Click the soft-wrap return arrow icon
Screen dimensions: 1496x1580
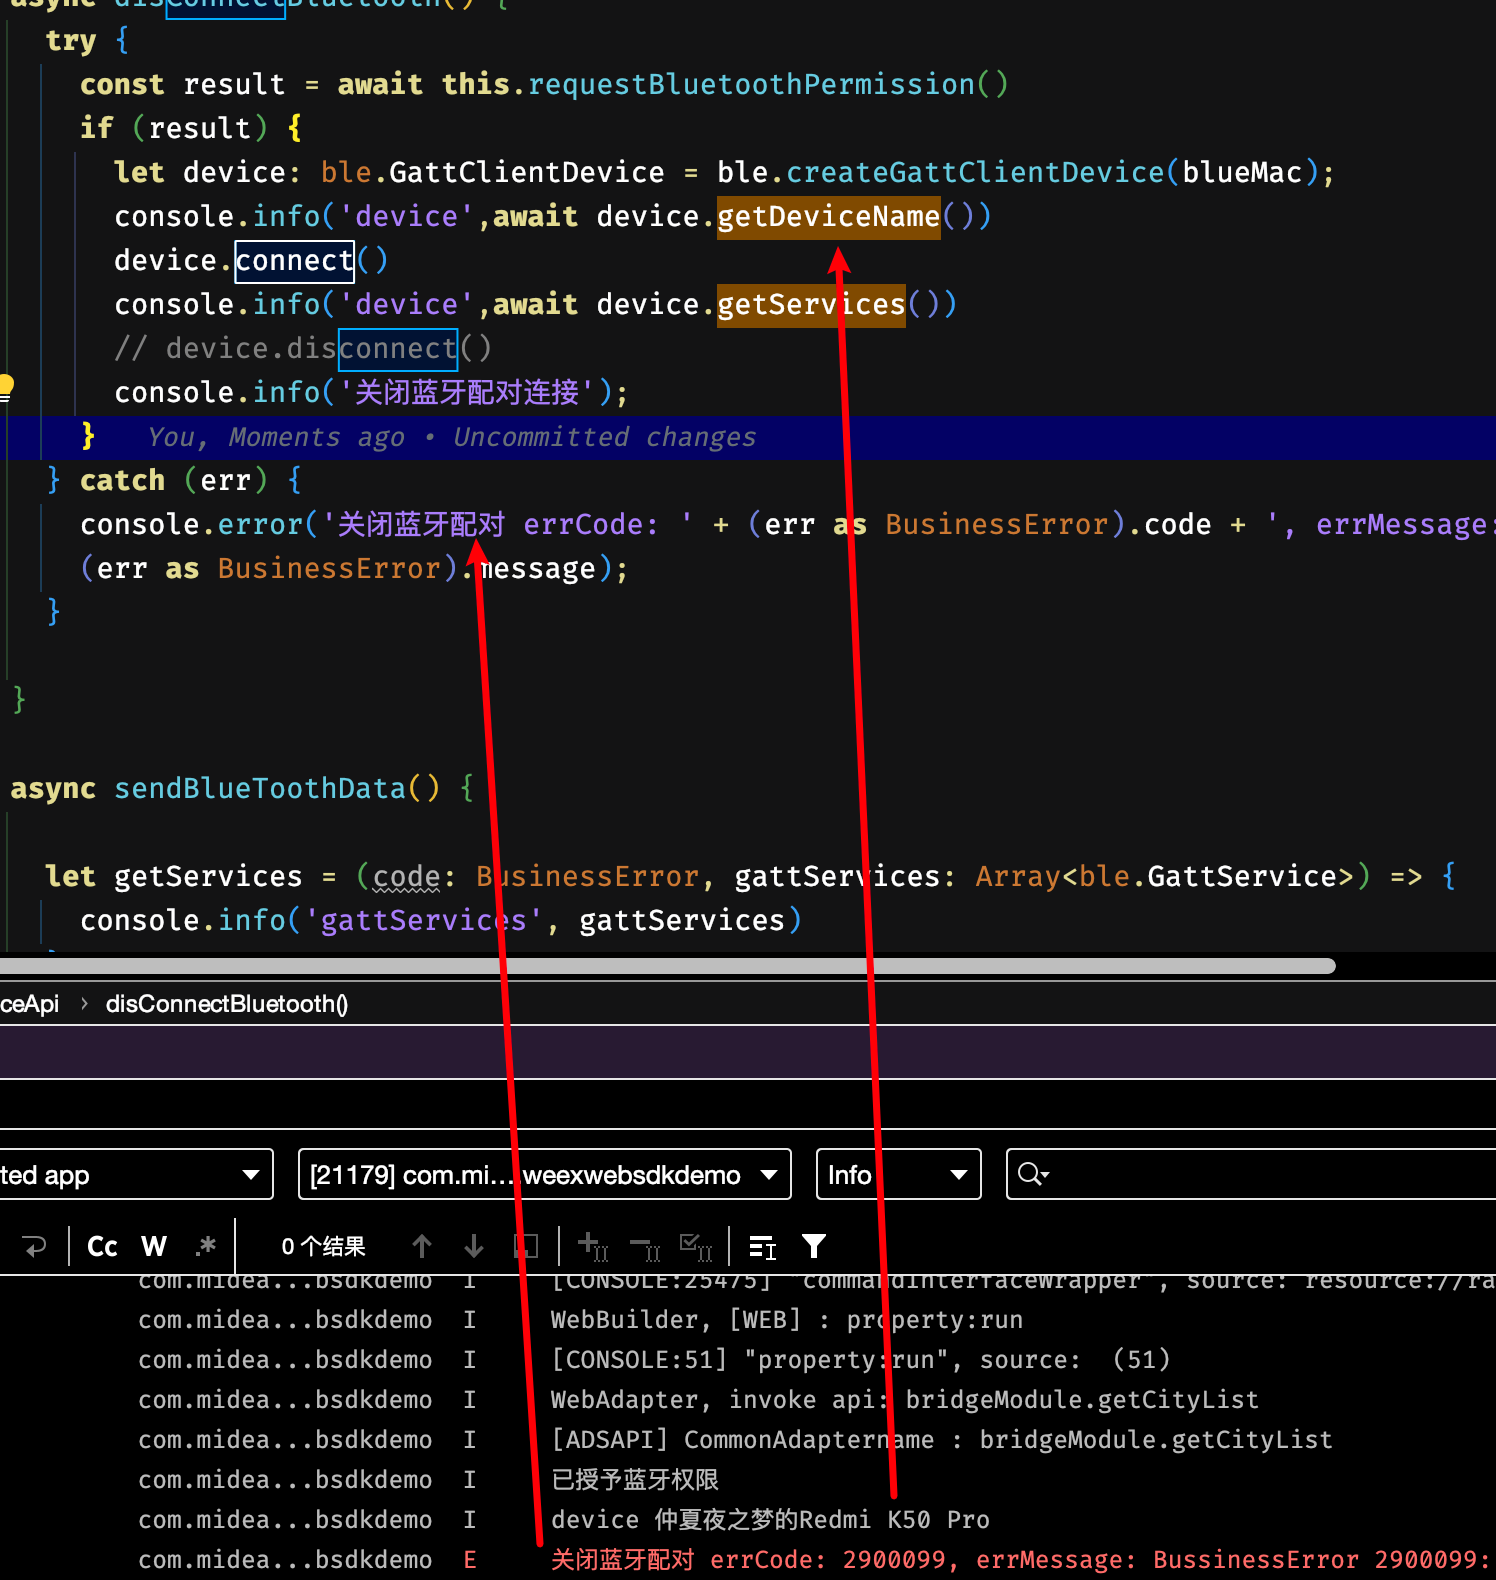35,1246
